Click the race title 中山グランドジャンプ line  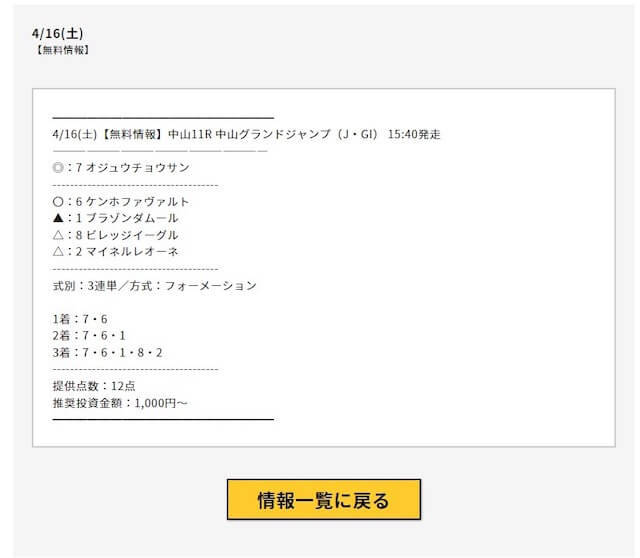click(247, 134)
